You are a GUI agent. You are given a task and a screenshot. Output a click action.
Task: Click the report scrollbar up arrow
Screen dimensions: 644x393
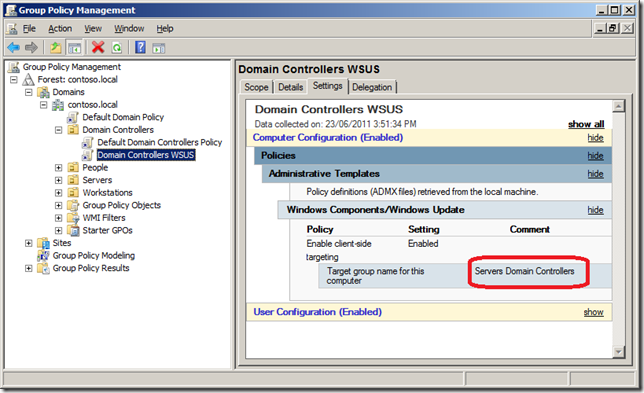(x=619, y=106)
